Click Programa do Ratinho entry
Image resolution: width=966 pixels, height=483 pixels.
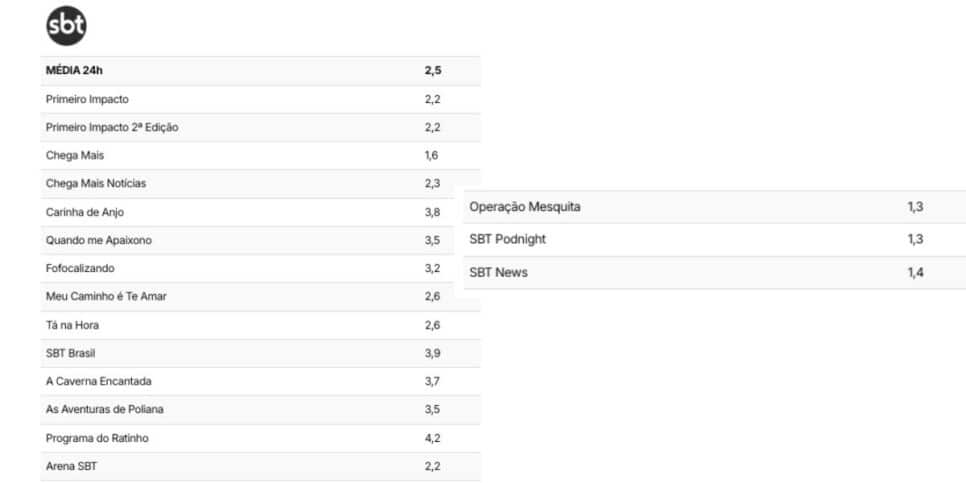[260, 438]
